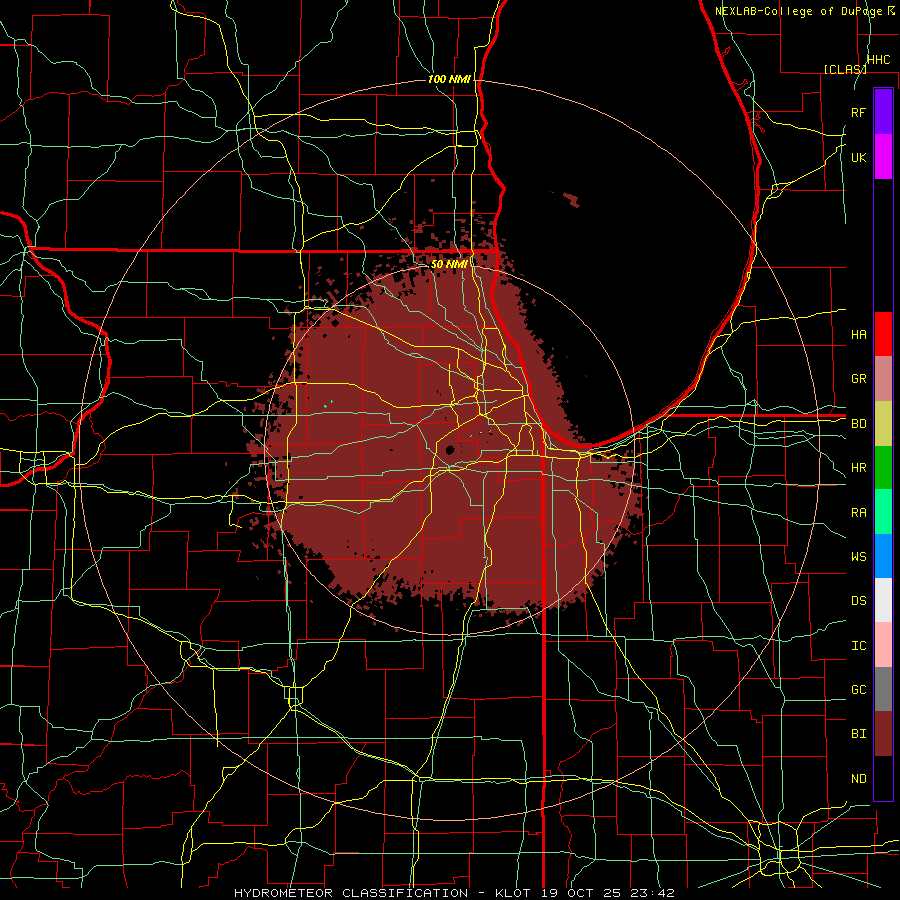Click the HHC product label
Screen dimensions: 900x900
879,60
